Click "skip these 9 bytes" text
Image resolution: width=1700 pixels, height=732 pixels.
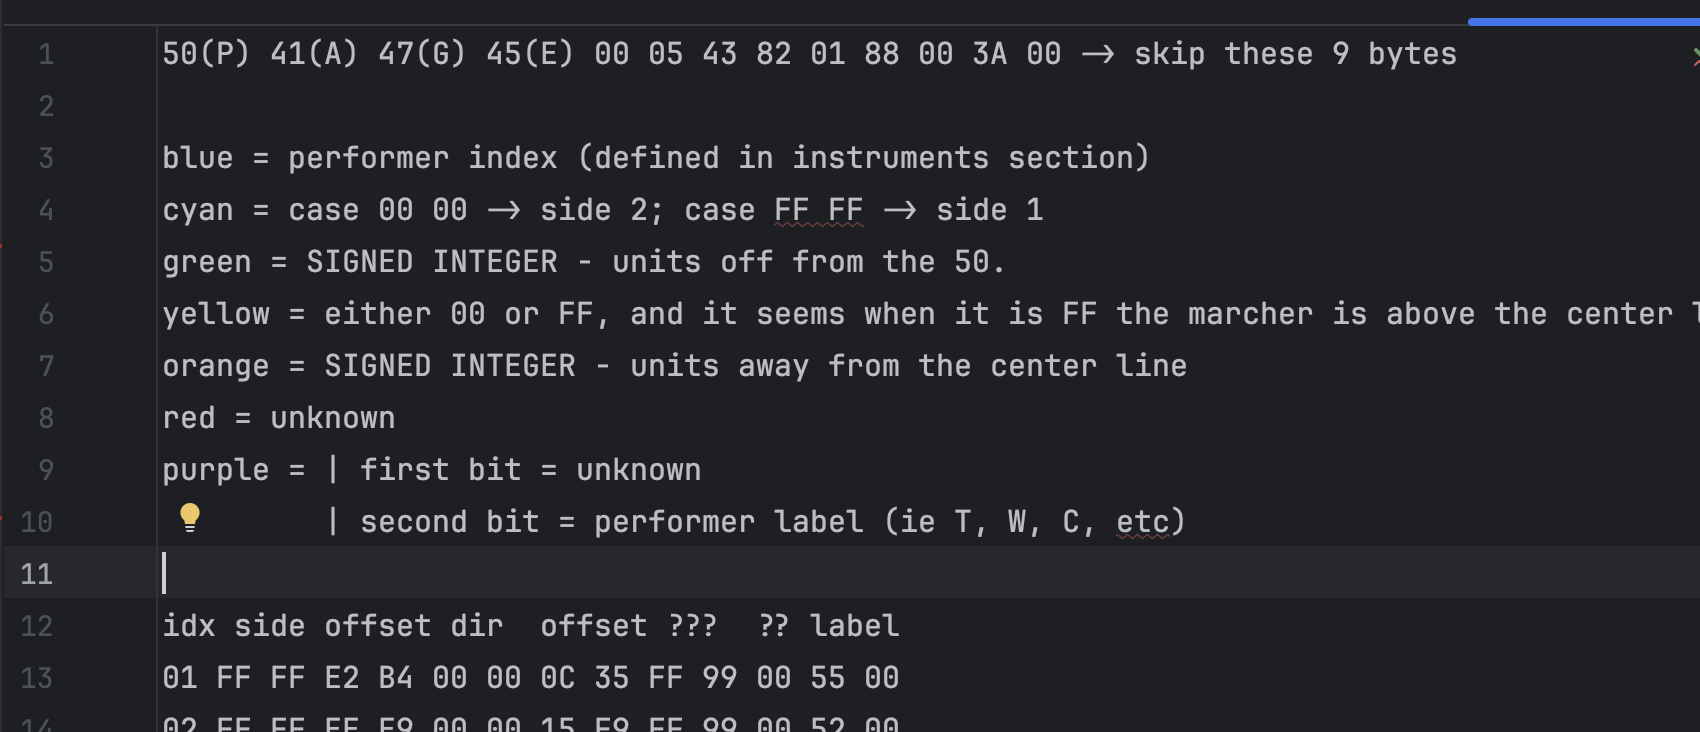[x=1295, y=54]
